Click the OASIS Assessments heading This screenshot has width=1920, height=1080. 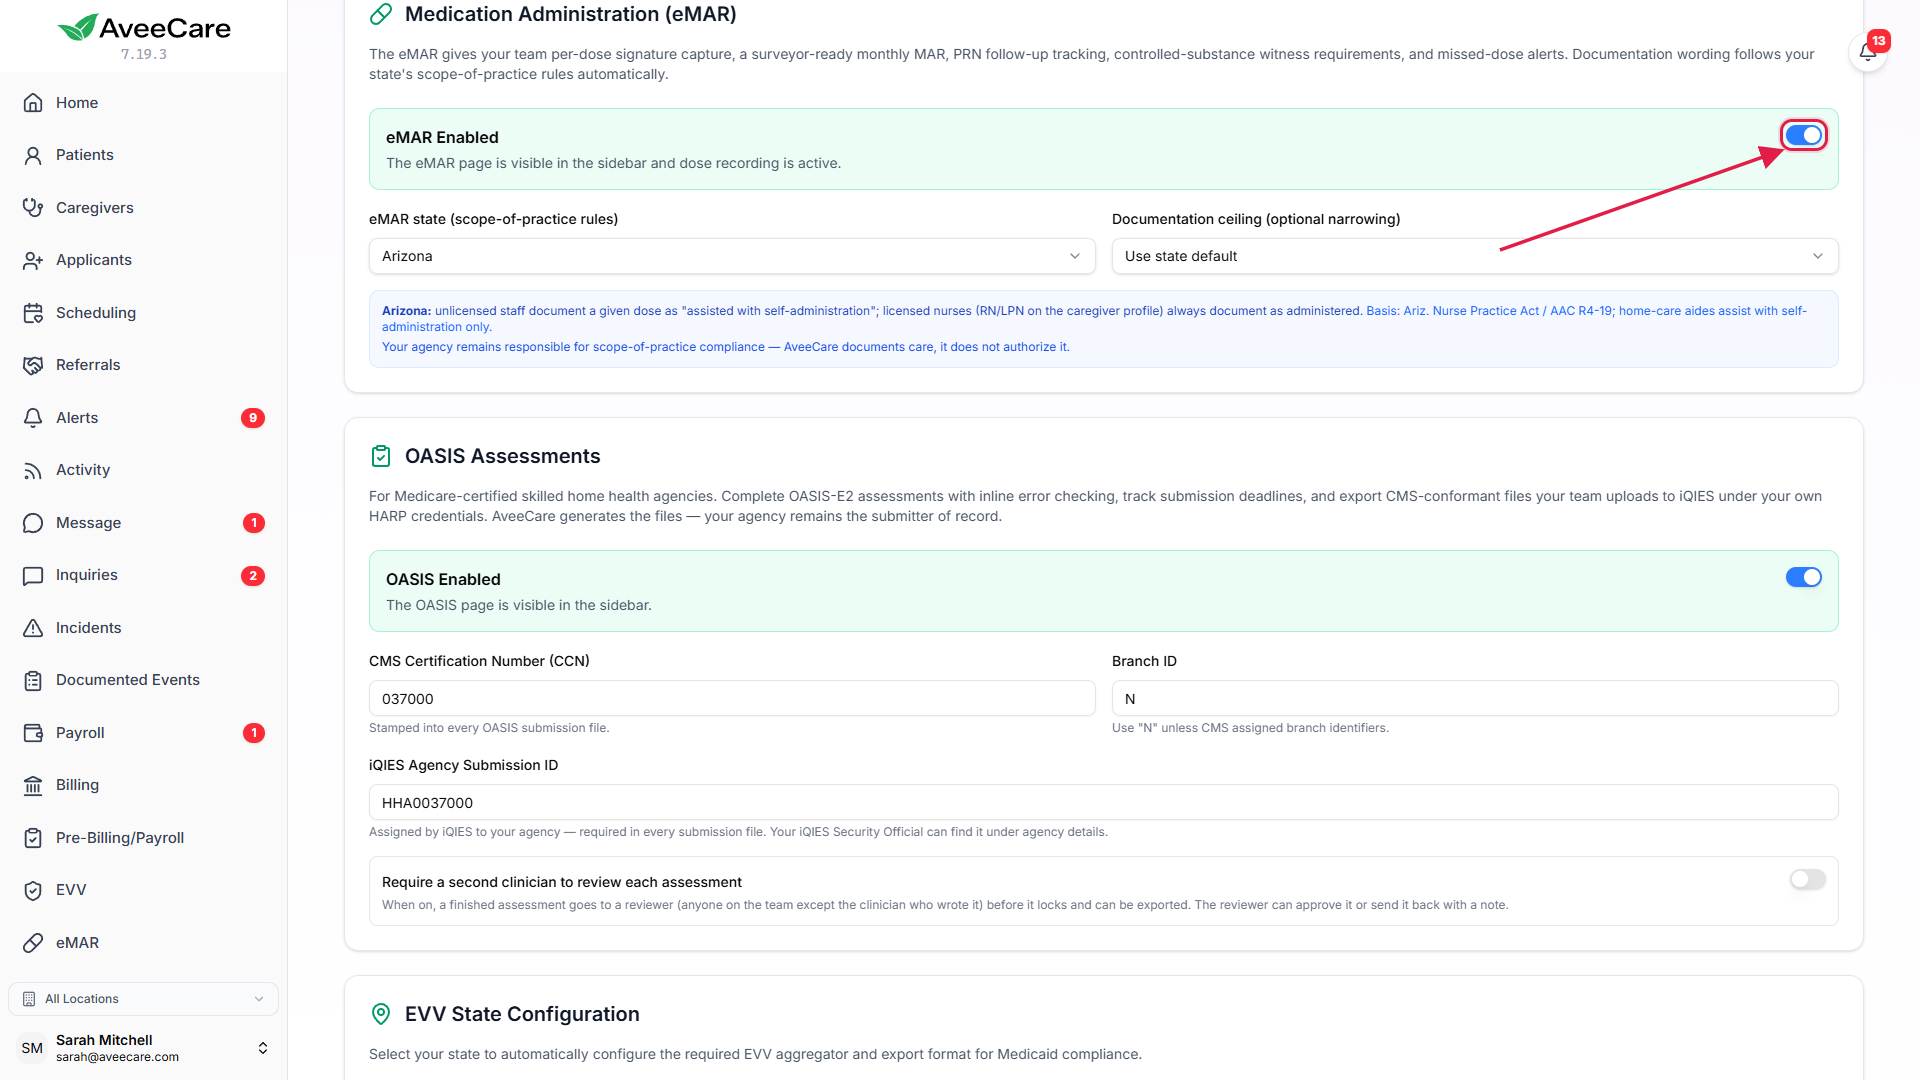click(x=502, y=456)
